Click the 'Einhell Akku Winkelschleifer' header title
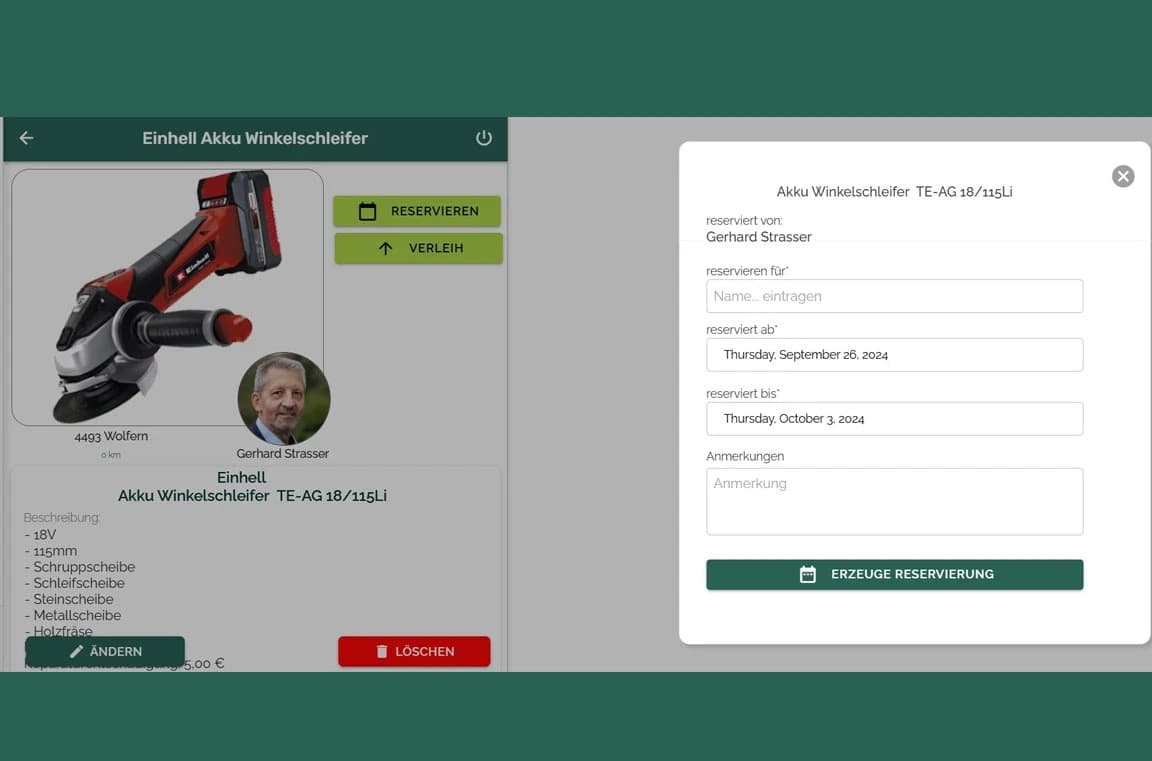Image resolution: width=1152 pixels, height=761 pixels. click(x=255, y=138)
